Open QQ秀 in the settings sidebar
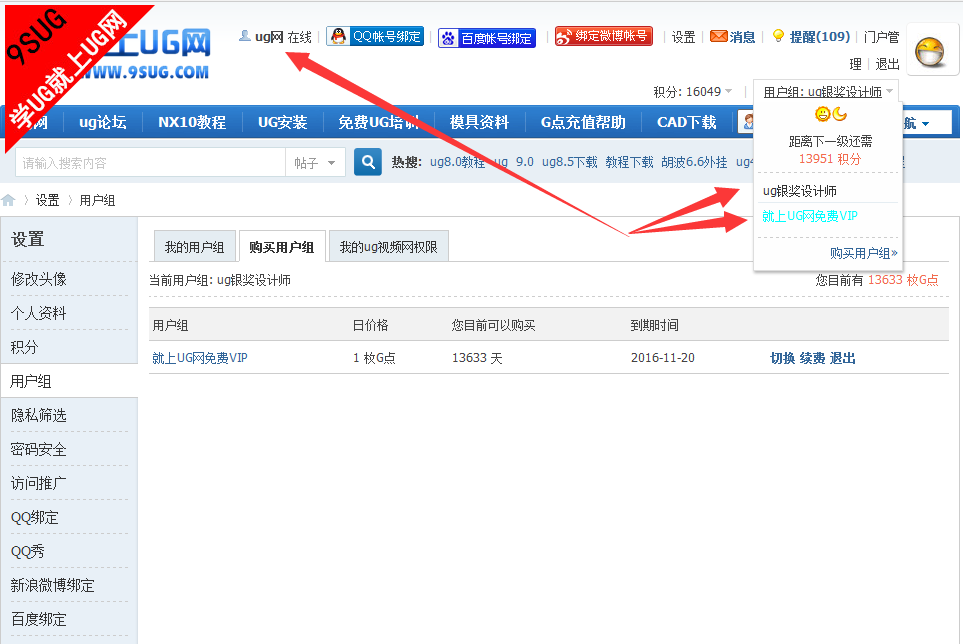The width and height of the screenshot is (963, 644). click(x=28, y=551)
